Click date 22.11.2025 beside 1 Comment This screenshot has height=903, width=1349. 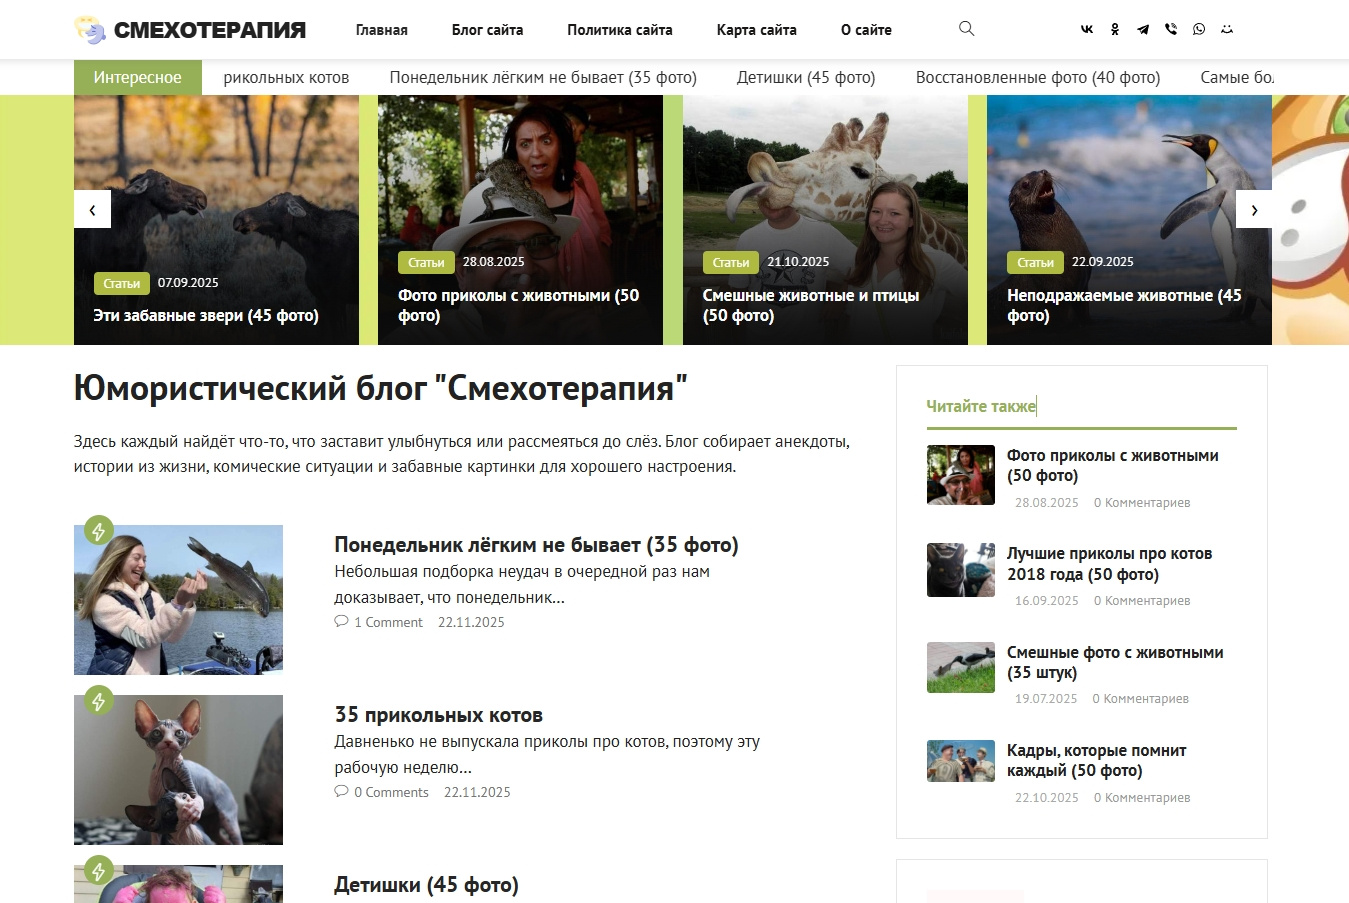click(471, 622)
